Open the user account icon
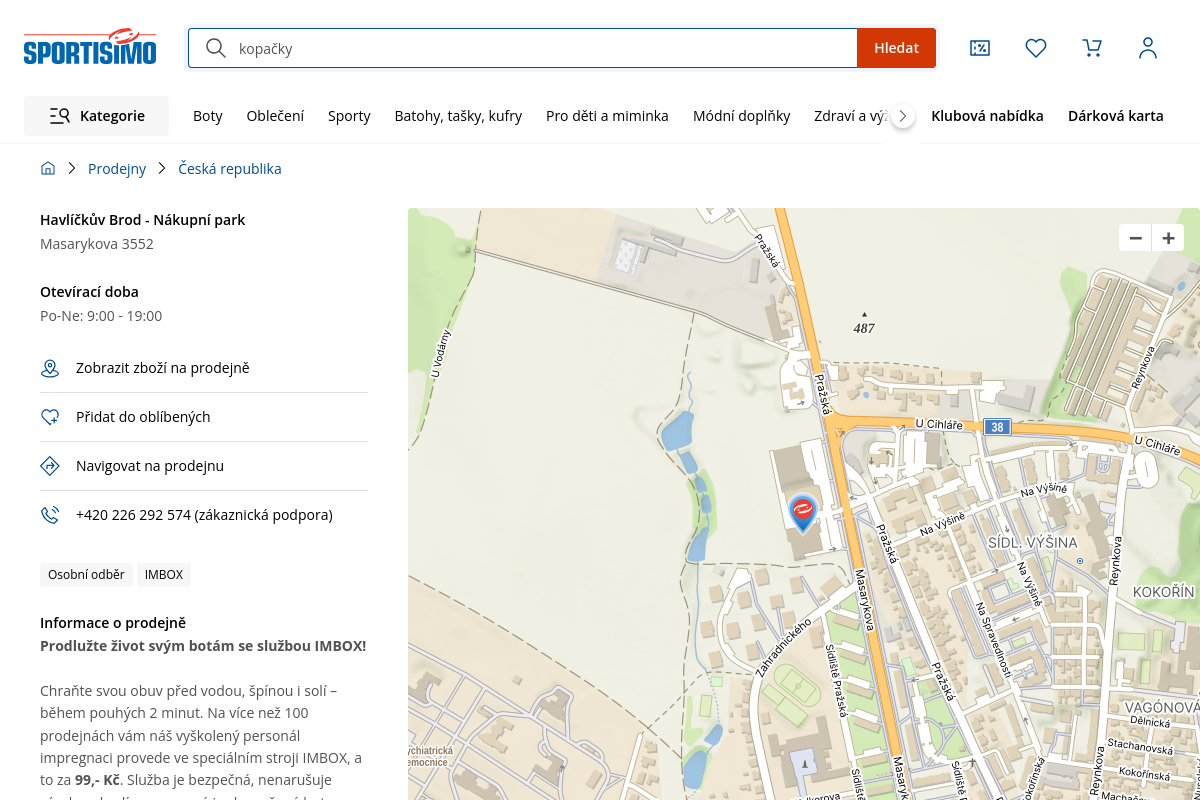The width and height of the screenshot is (1200, 800). 1148,48
